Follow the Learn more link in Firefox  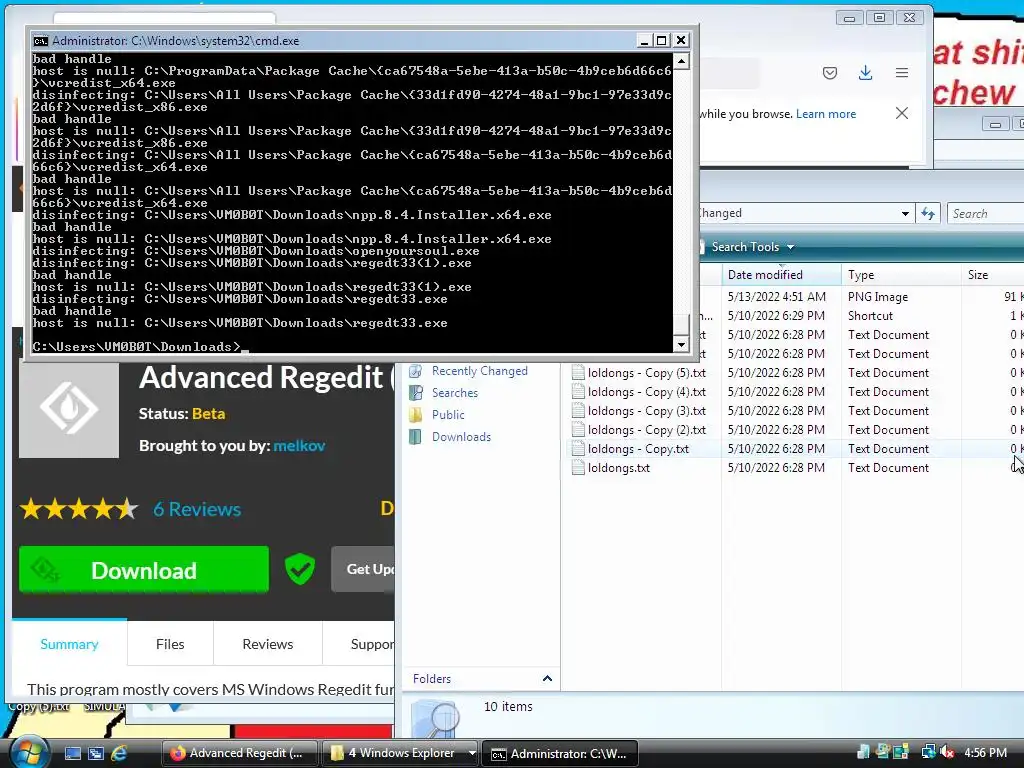coord(825,114)
